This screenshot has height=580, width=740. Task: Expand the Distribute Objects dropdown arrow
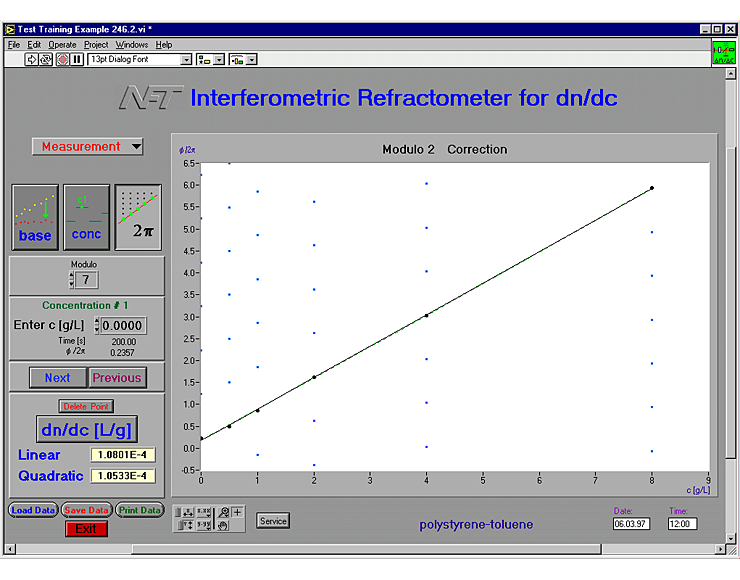252,59
